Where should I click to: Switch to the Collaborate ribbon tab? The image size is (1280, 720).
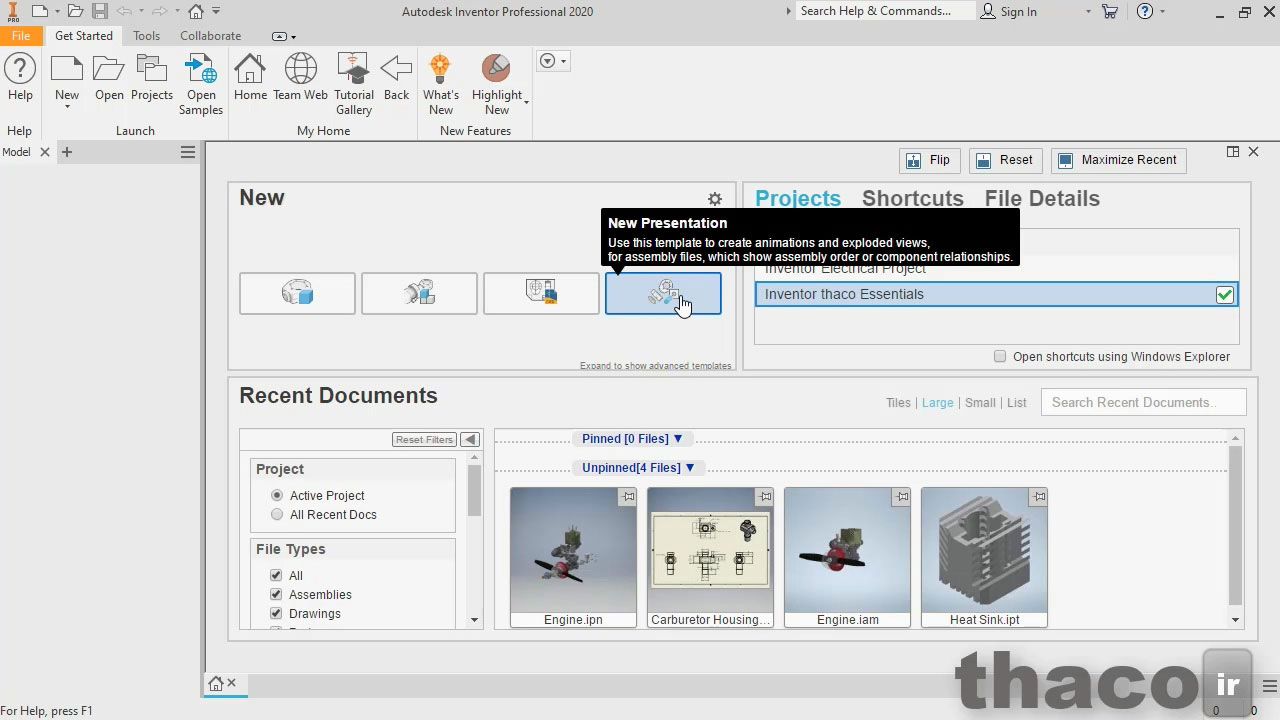[x=210, y=35]
